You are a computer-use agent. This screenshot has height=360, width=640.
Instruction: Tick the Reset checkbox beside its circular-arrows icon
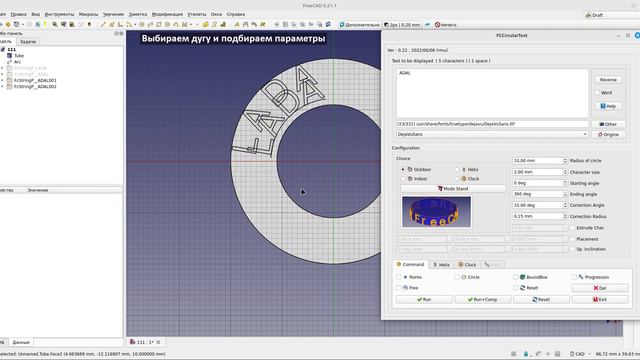click(516, 288)
